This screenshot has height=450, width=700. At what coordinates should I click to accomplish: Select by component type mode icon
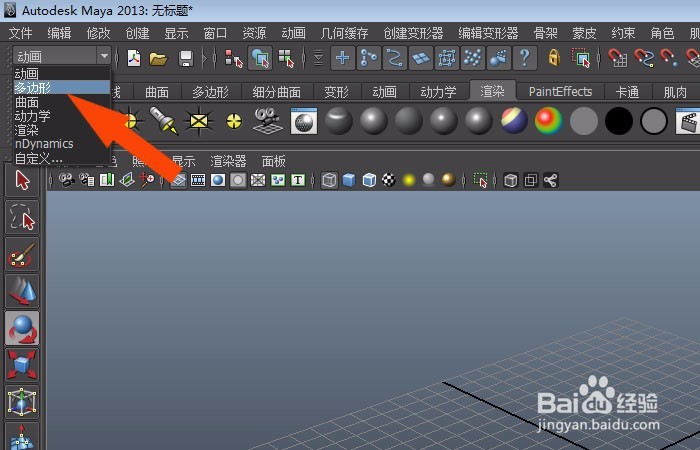286,58
